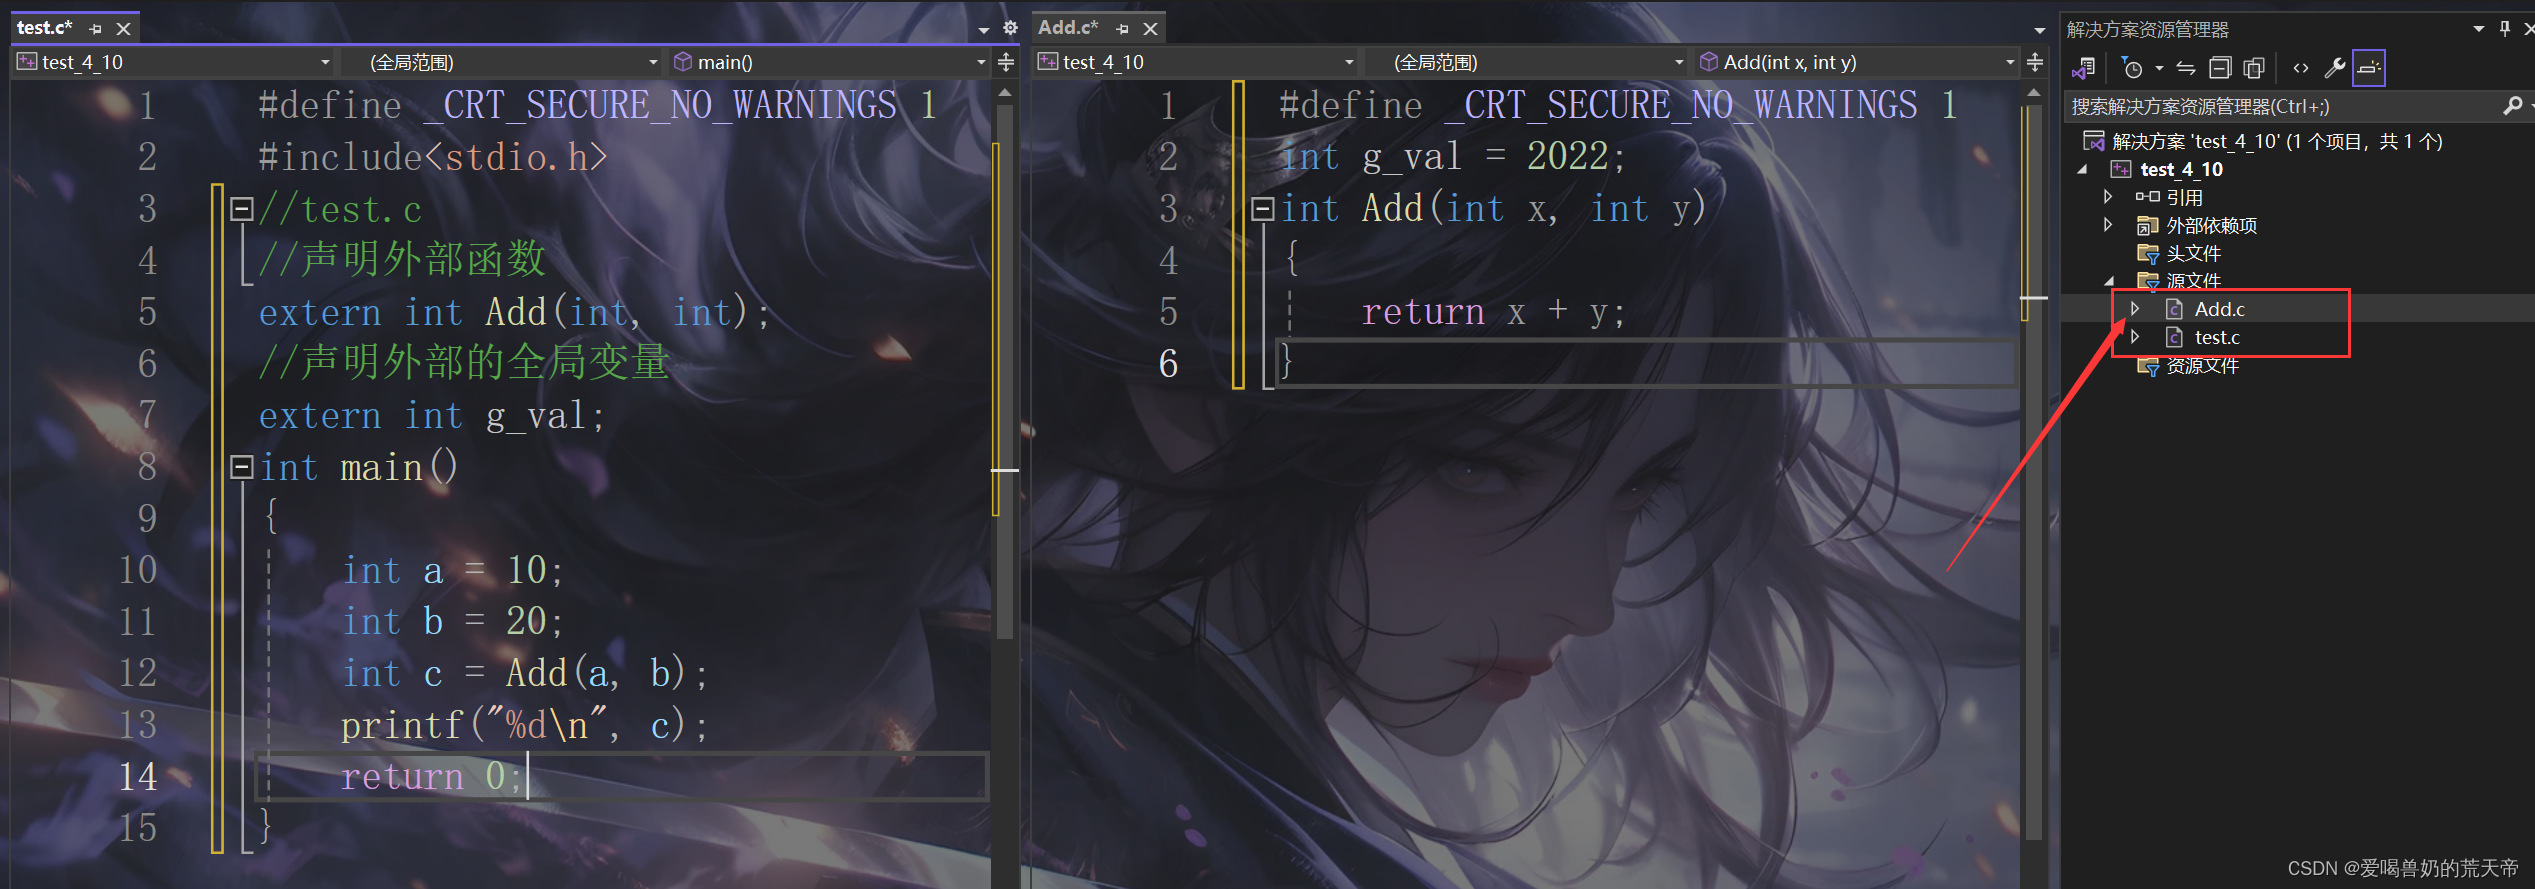Click 'extern int g_val;' line in test.c
The image size is (2535, 889).
432,416
